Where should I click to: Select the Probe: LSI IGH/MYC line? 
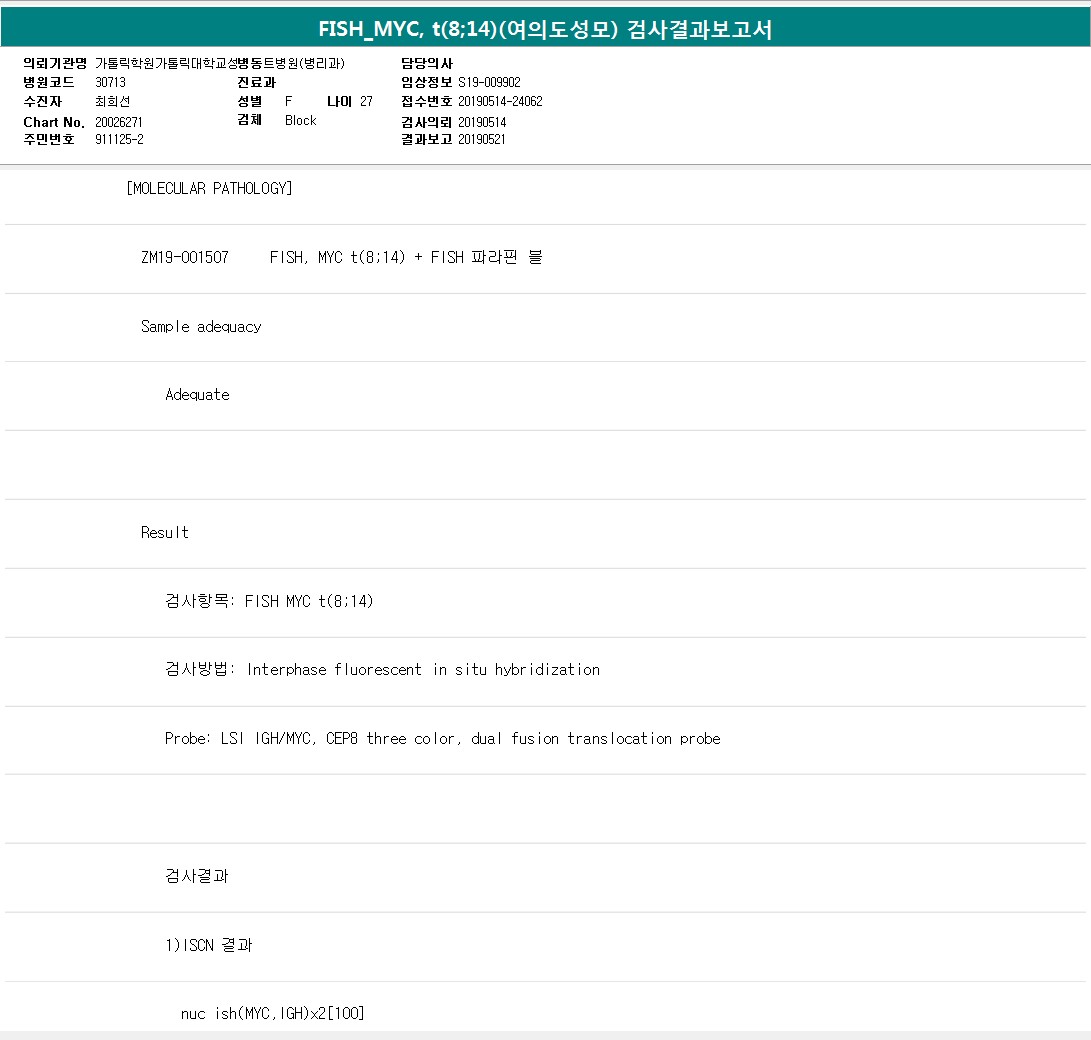[443, 738]
